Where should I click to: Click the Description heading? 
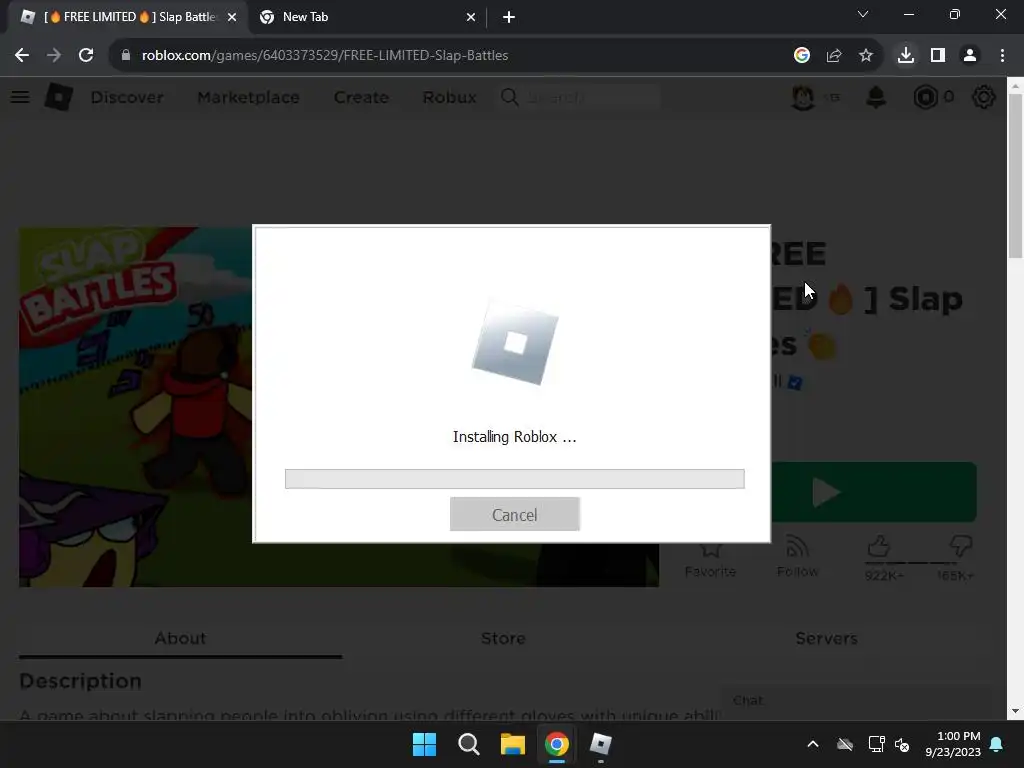80,681
